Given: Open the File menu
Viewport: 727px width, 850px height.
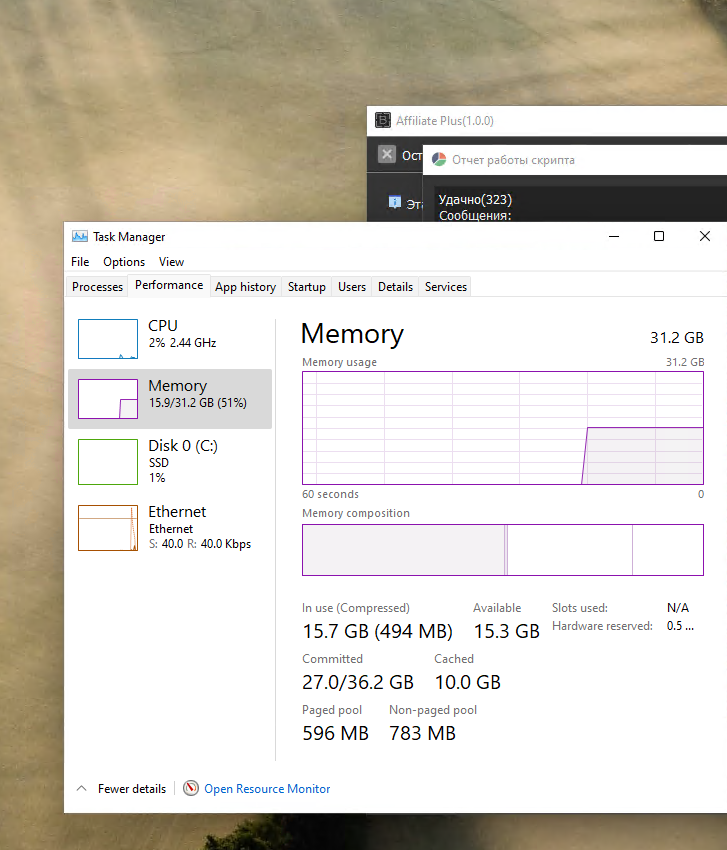Looking at the screenshot, I should pos(80,262).
